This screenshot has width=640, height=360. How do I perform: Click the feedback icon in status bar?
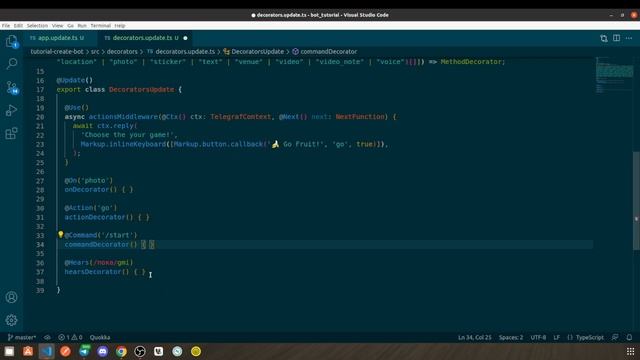coord(615,337)
